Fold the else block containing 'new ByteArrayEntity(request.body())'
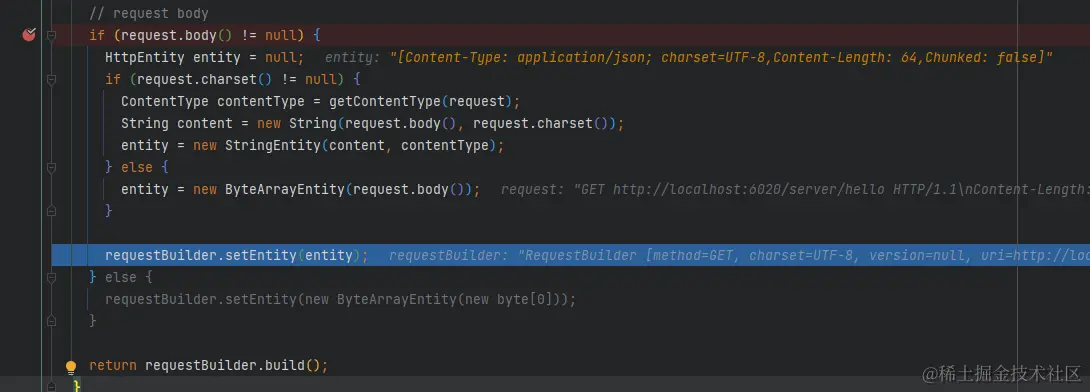This screenshot has width=1090, height=392. tap(51, 168)
